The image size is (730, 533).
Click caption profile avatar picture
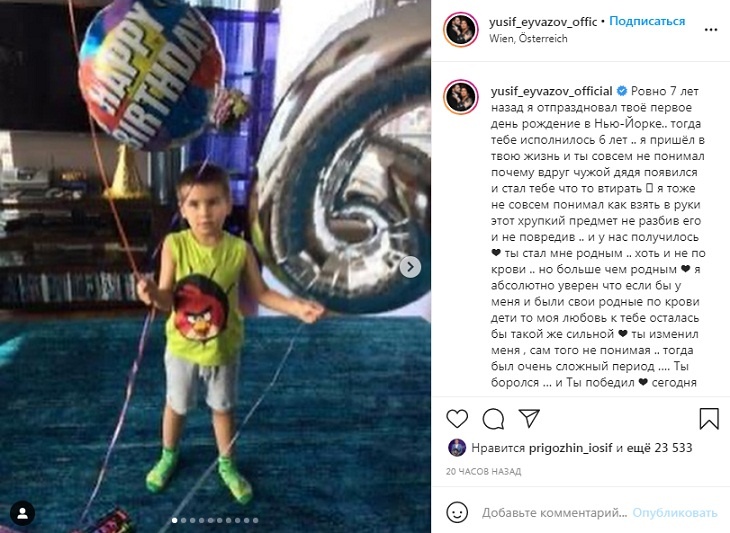[460, 97]
